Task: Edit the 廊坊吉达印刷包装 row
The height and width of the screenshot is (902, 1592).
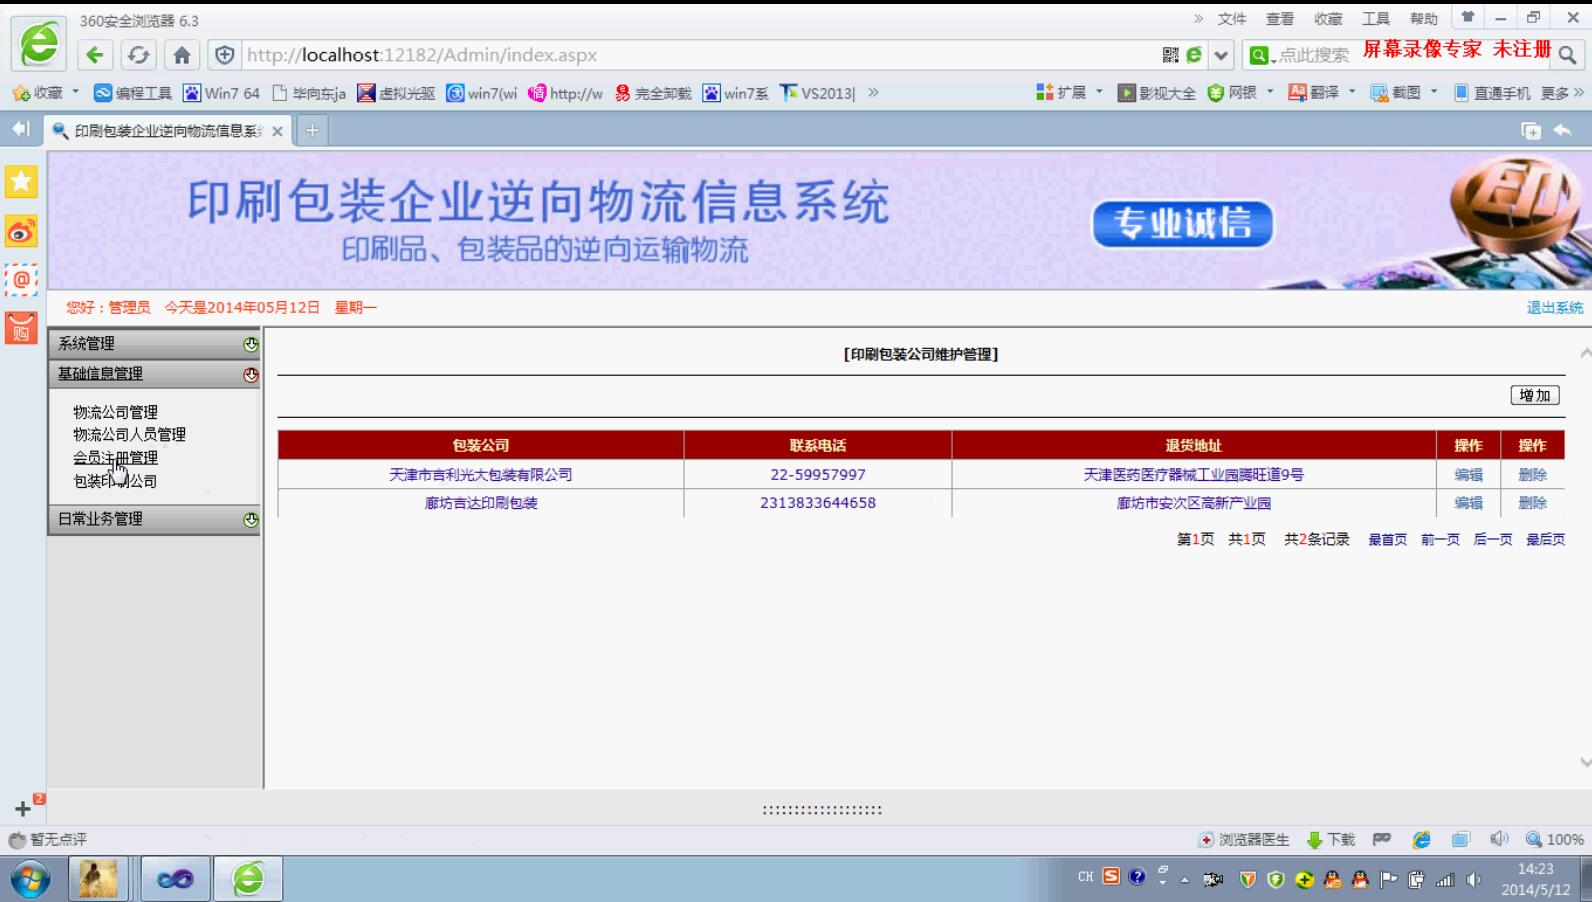Action: pyautogui.click(x=1468, y=503)
